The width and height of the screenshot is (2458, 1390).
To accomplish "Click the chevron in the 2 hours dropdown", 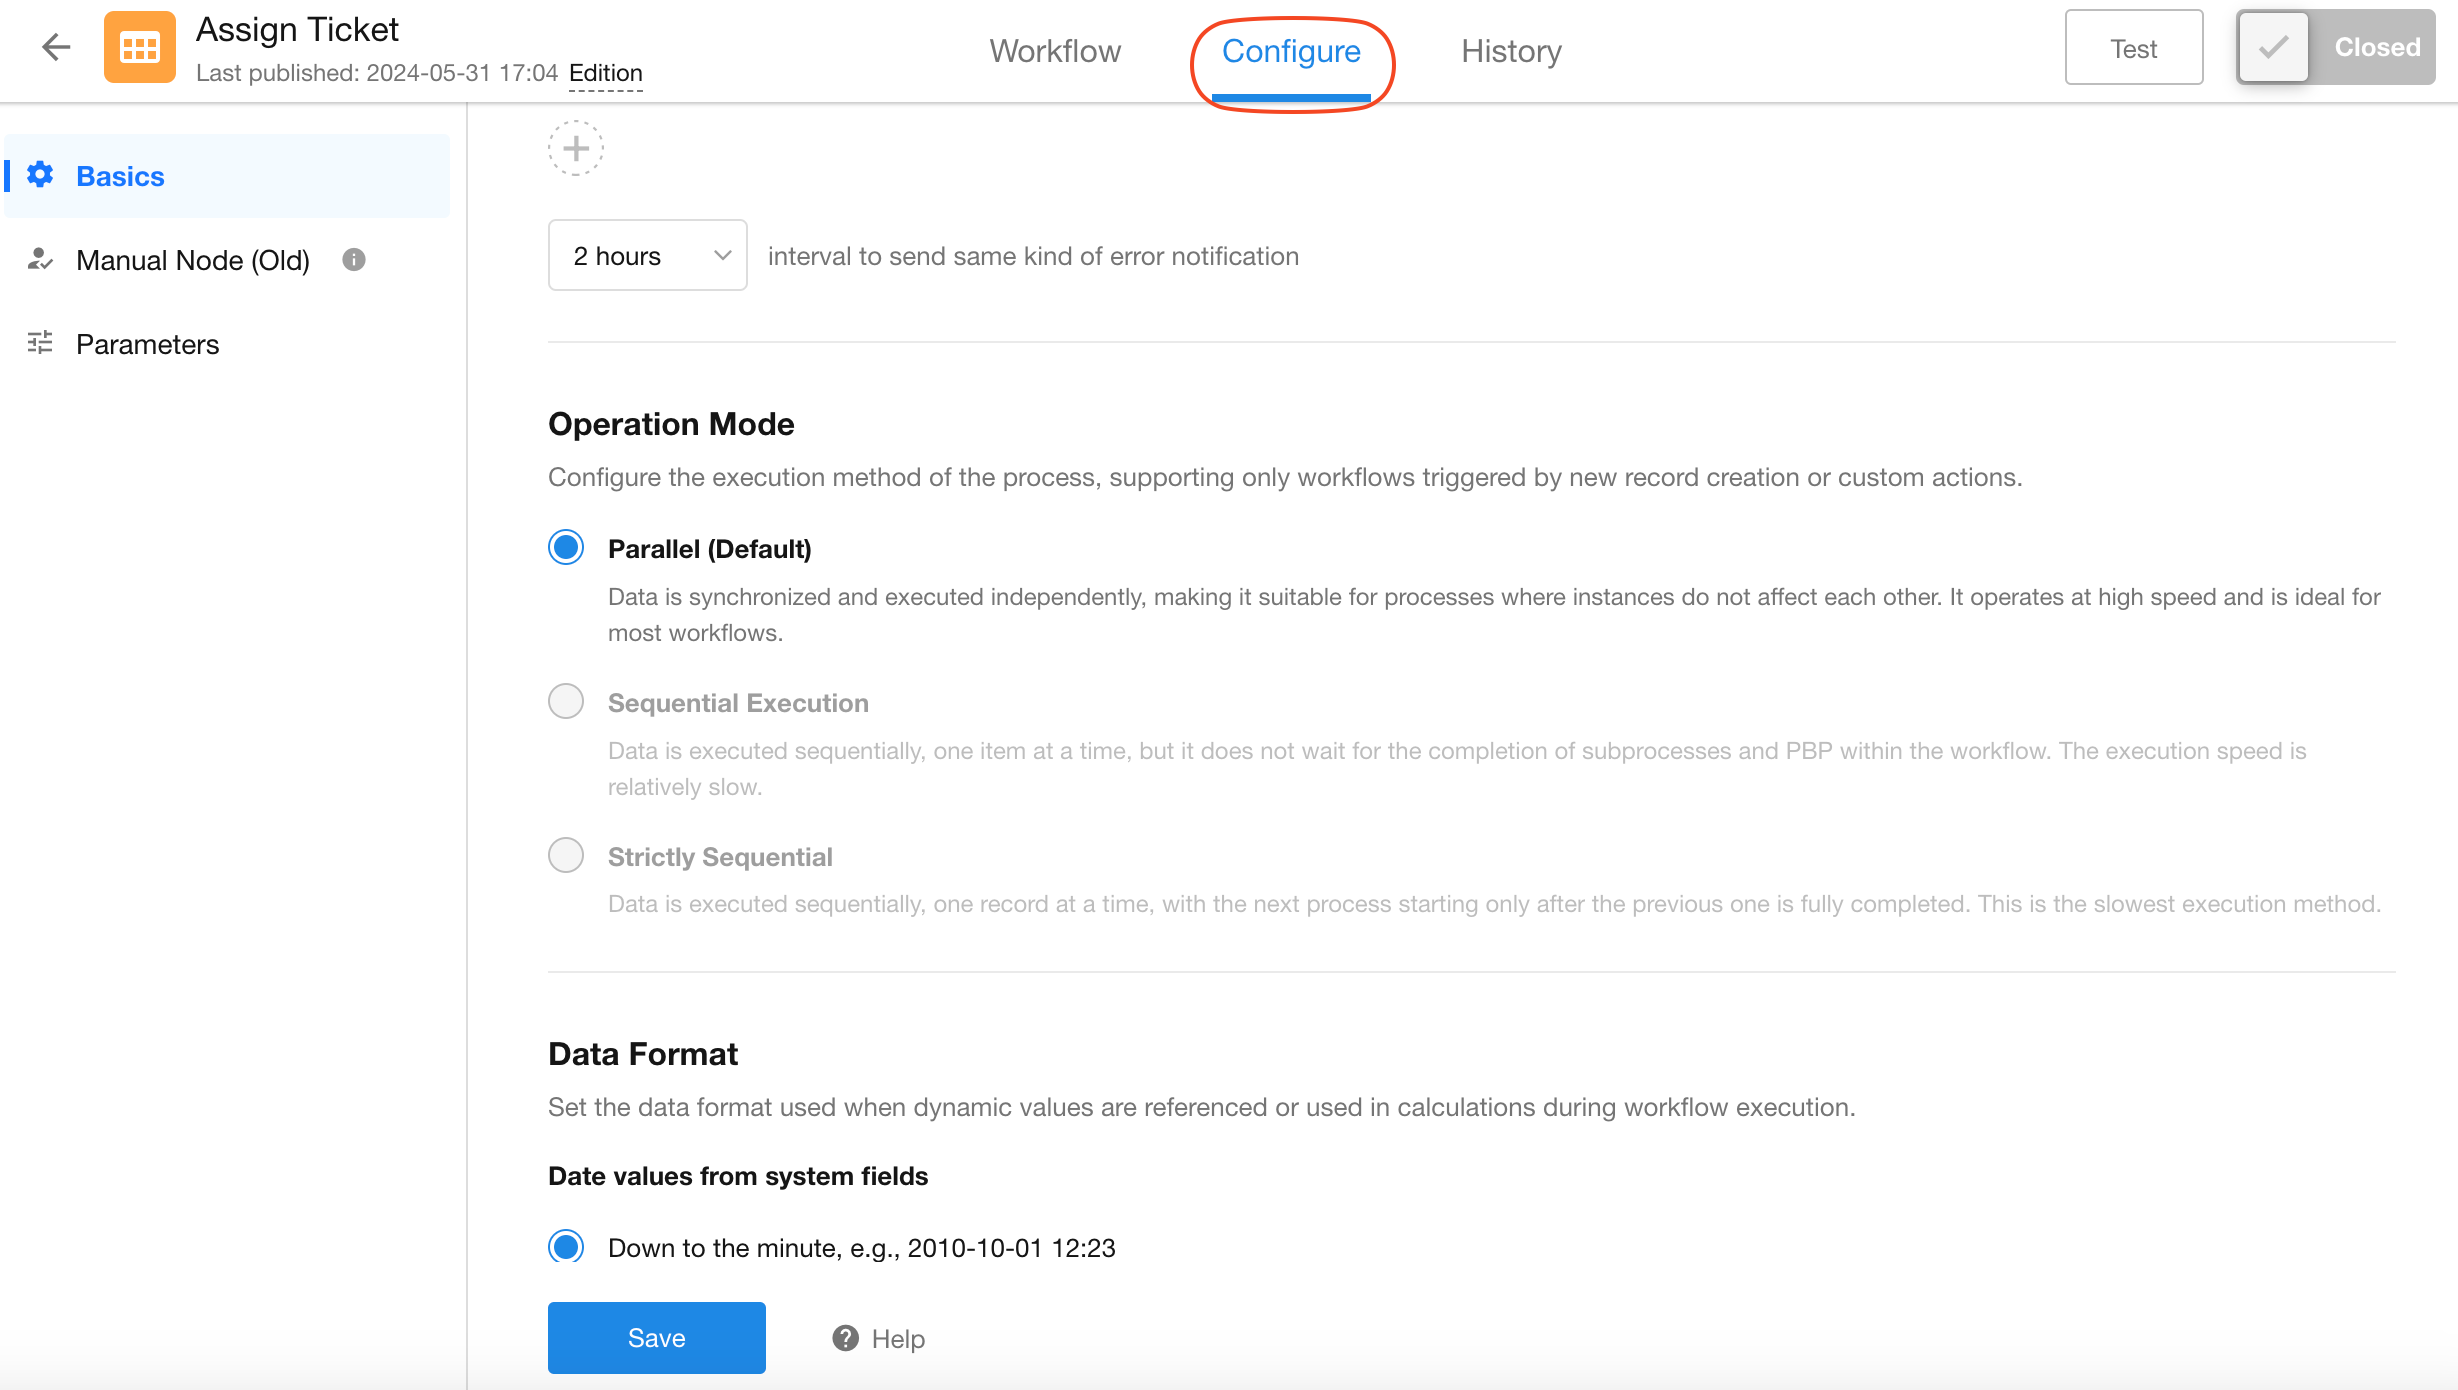I will pyautogui.click(x=722, y=256).
